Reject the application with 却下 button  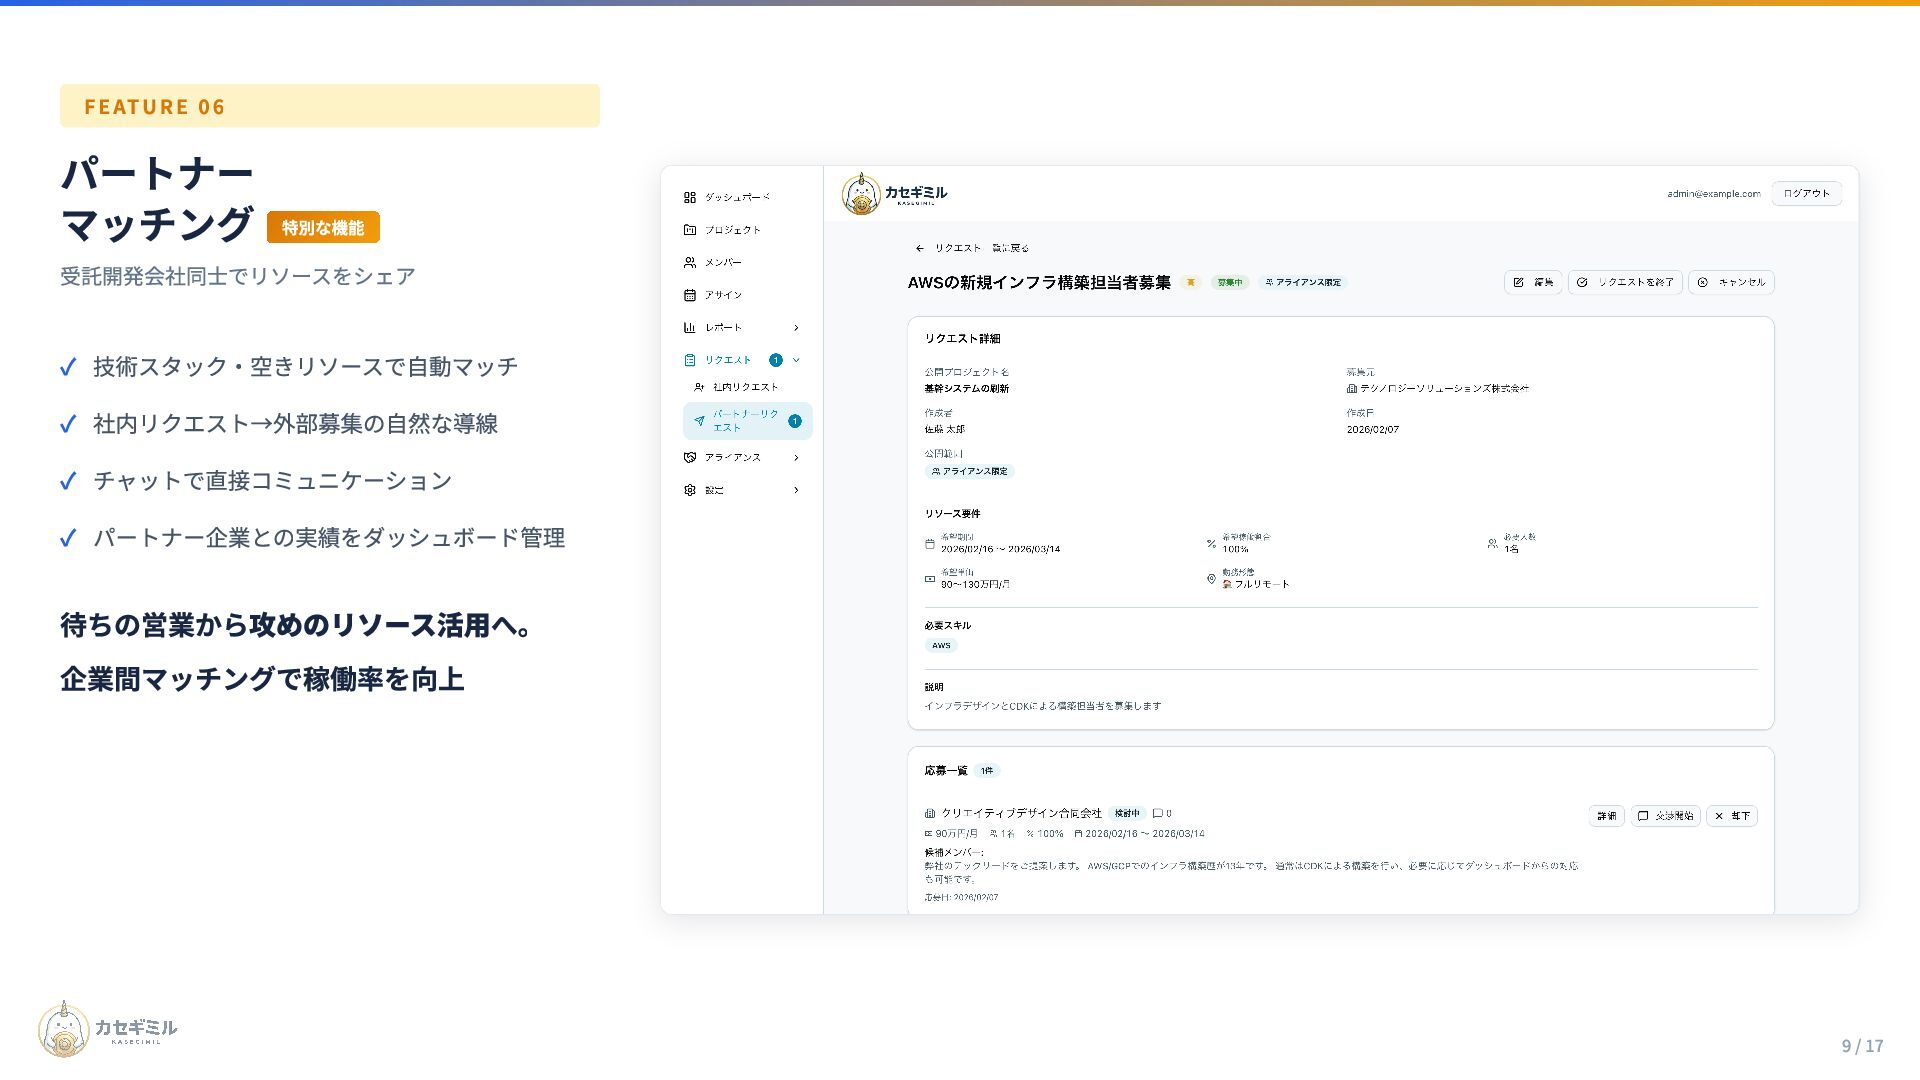pos(1731,816)
